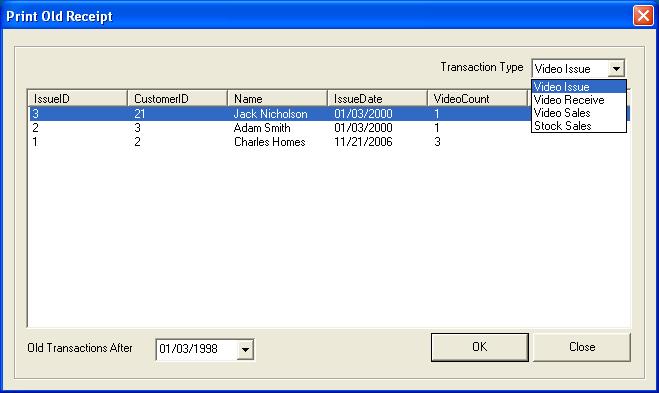Click VideoCount 3 in Charles Homes row
The image size is (659, 393).
[437, 142]
